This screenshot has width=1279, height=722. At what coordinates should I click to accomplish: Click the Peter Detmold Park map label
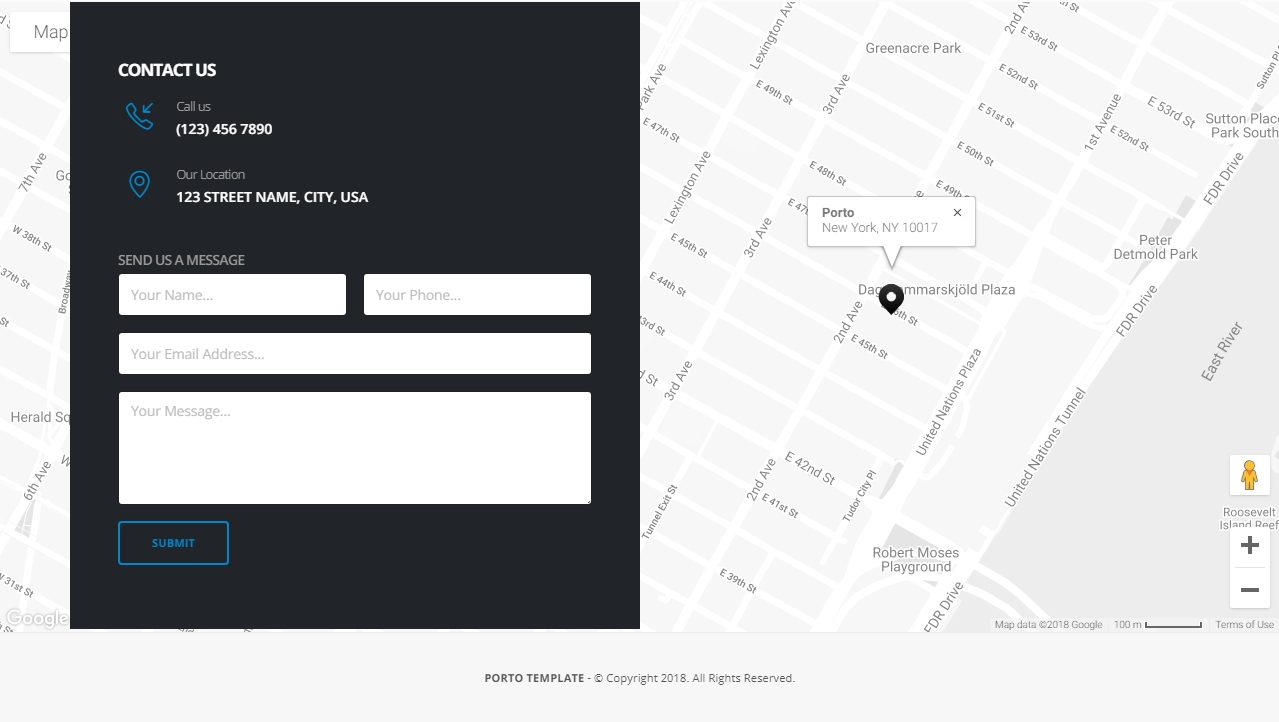tap(1155, 247)
